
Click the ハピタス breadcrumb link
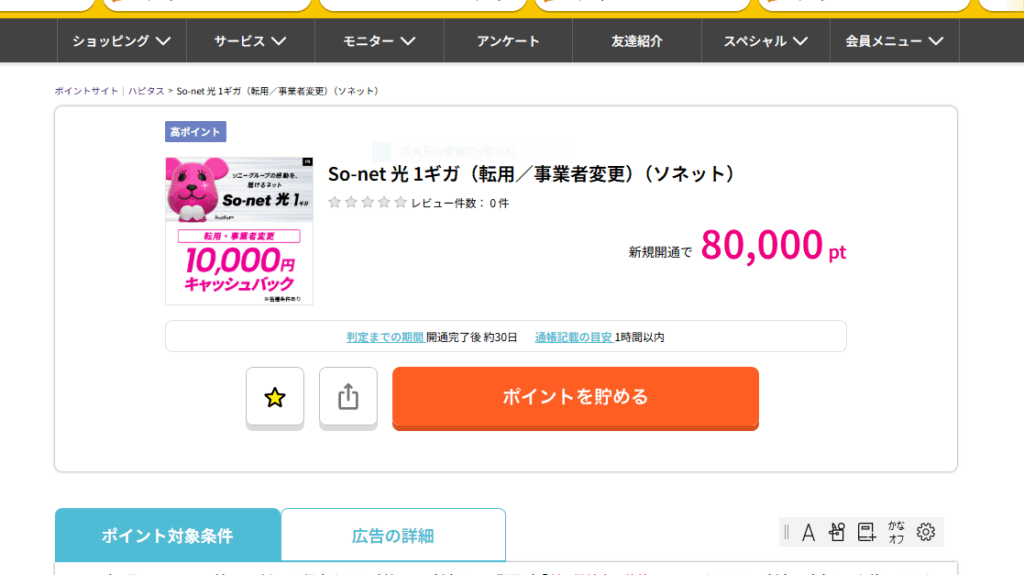[x=146, y=91]
